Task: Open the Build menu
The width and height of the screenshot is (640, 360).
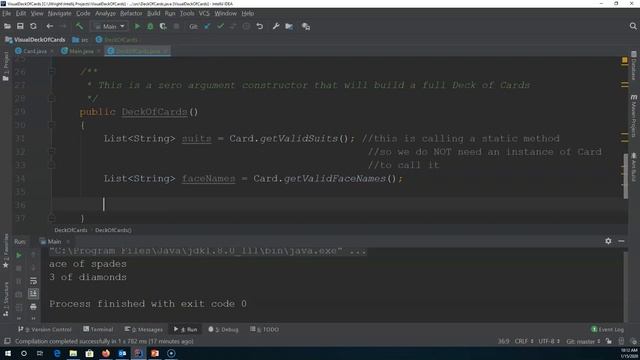Action: pos(153,13)
